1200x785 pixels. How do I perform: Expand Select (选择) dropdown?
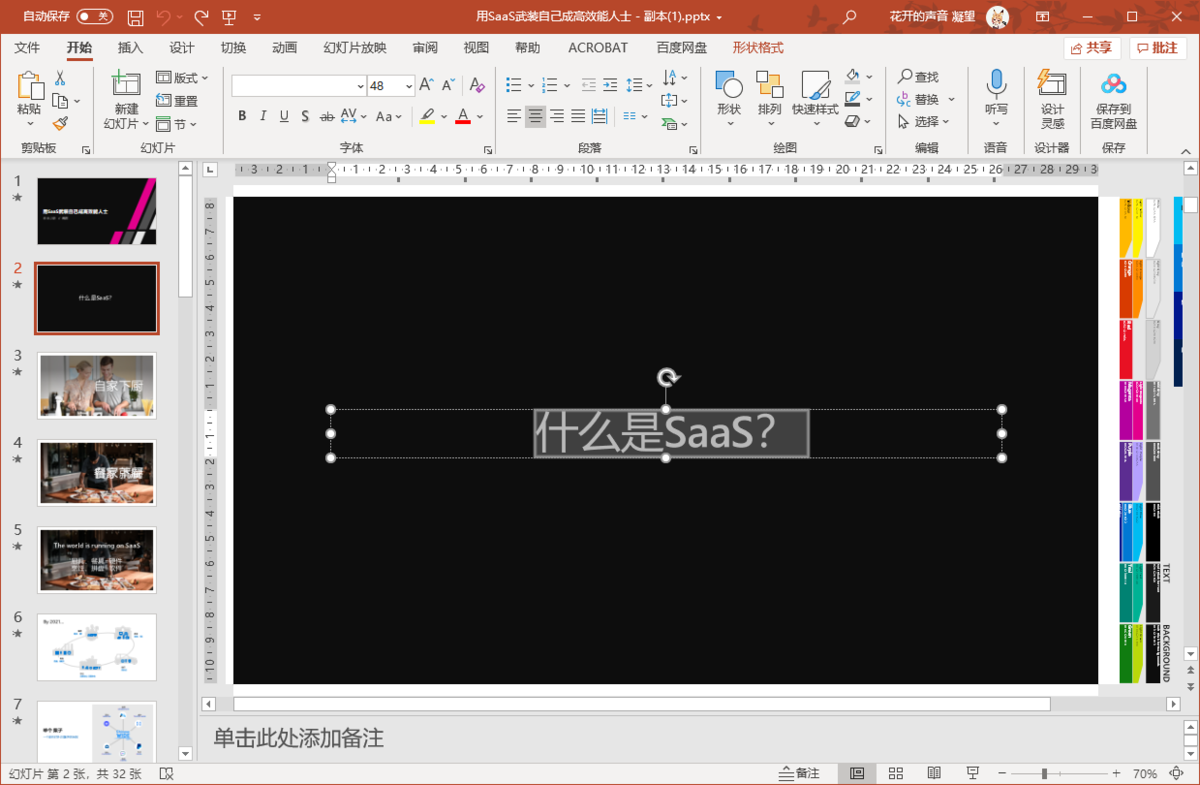click(926, 122)
